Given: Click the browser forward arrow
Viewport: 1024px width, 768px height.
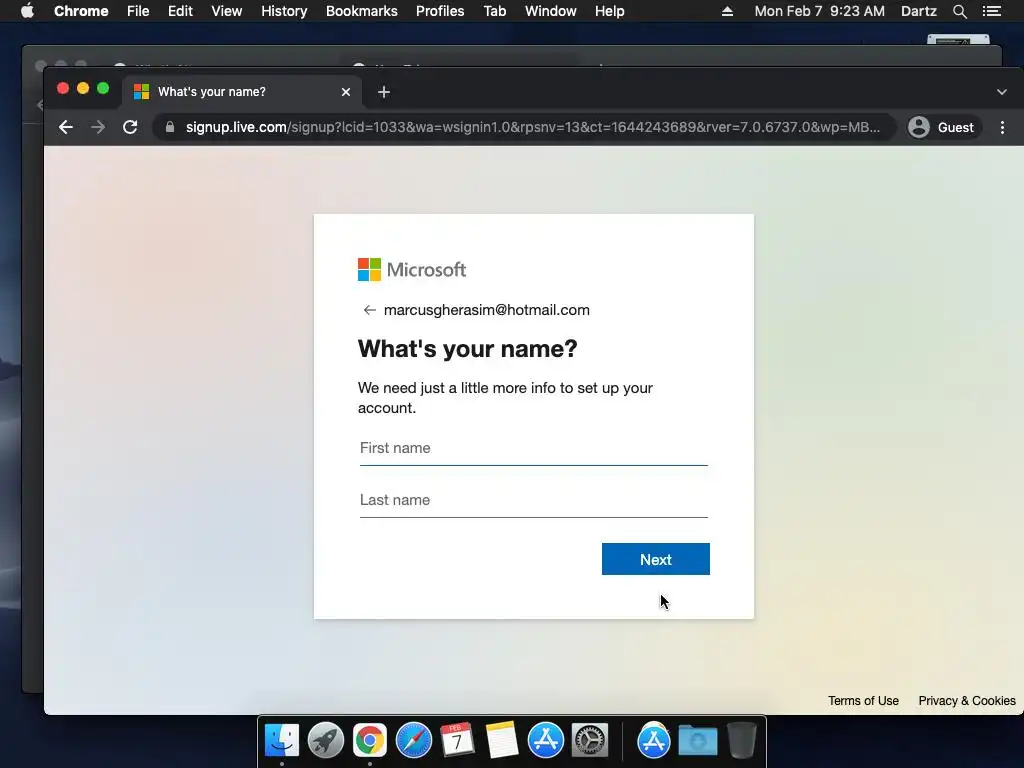Looking at the screenshot, I should tap(98, 127).
